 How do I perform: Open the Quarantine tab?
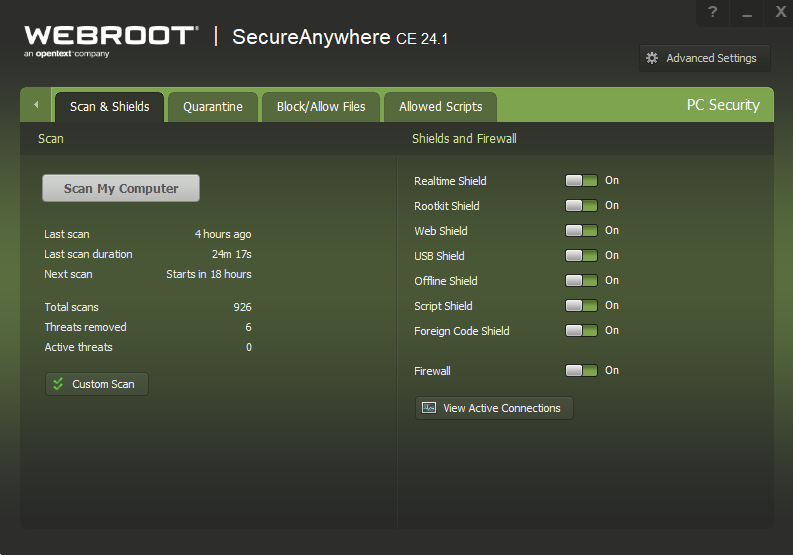coord(213,107)
